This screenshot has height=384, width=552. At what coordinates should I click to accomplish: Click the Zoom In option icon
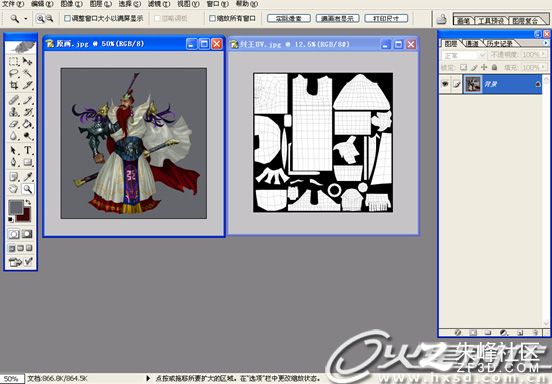(x=40, y=18)
